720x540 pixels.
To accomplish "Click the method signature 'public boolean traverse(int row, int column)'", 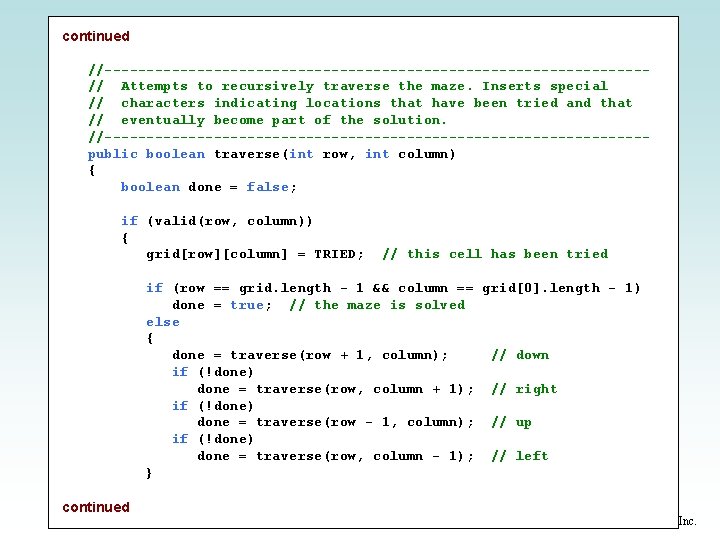I will click(271, 154).
